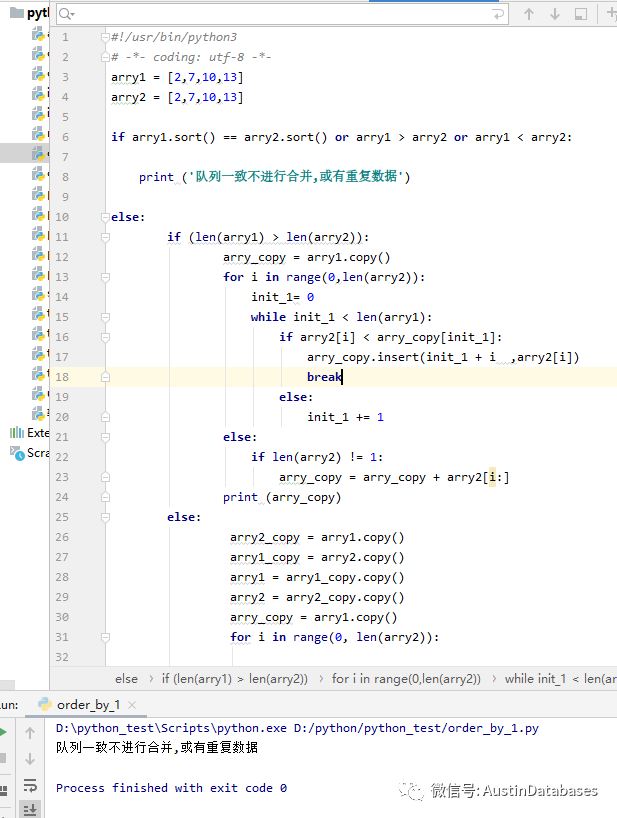The height and width of the screenshot is (818, 617).
Task: Click the newline icon in search field
Action: pyautogui.click(x=500, y=15)
